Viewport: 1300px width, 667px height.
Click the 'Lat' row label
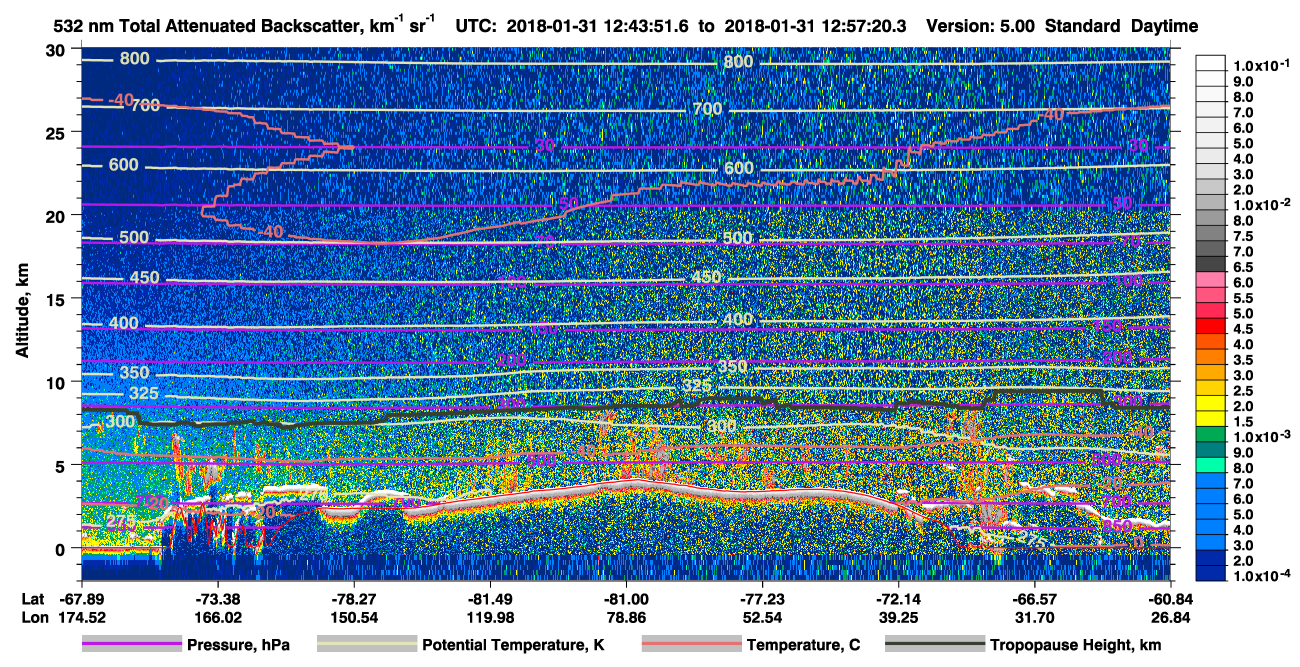pos(33,598)
